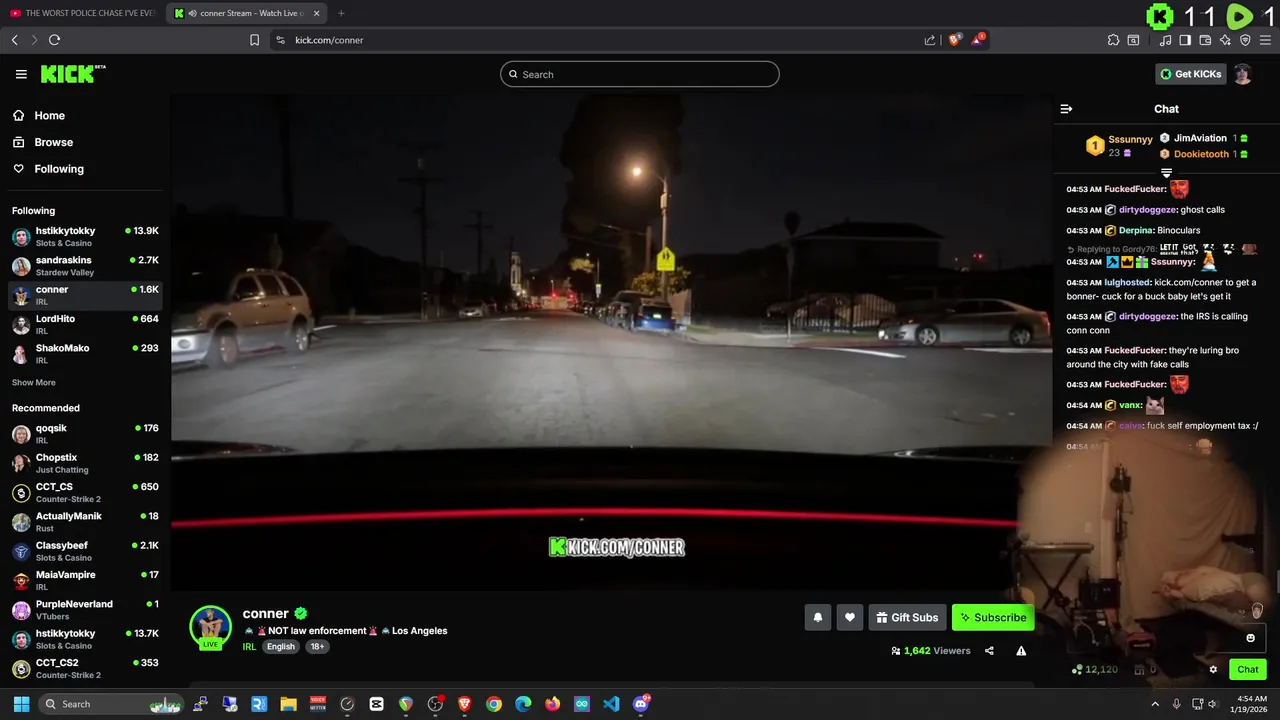Open hstikkytokky channel with 13.9K viewers

click(x=85, y=236)
